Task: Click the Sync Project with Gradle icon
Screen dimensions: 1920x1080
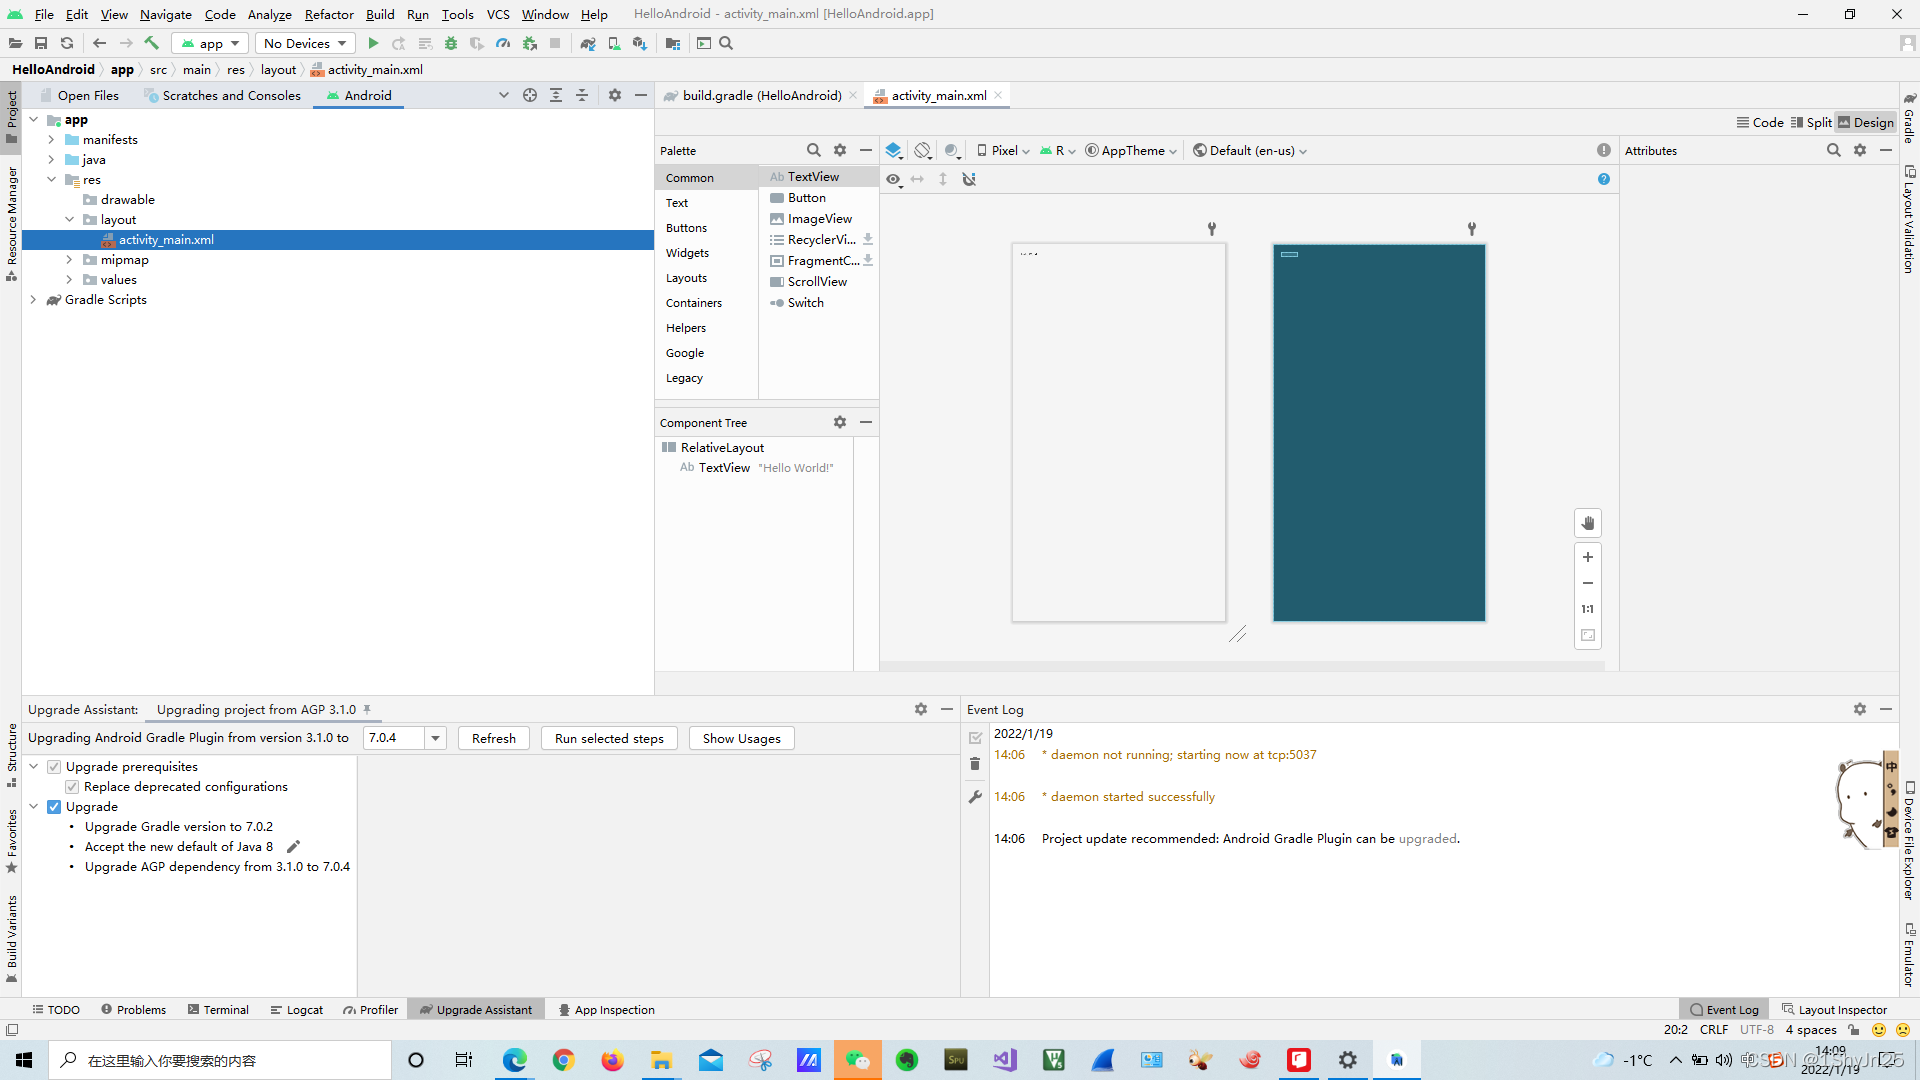Action: tap(587, 43)
